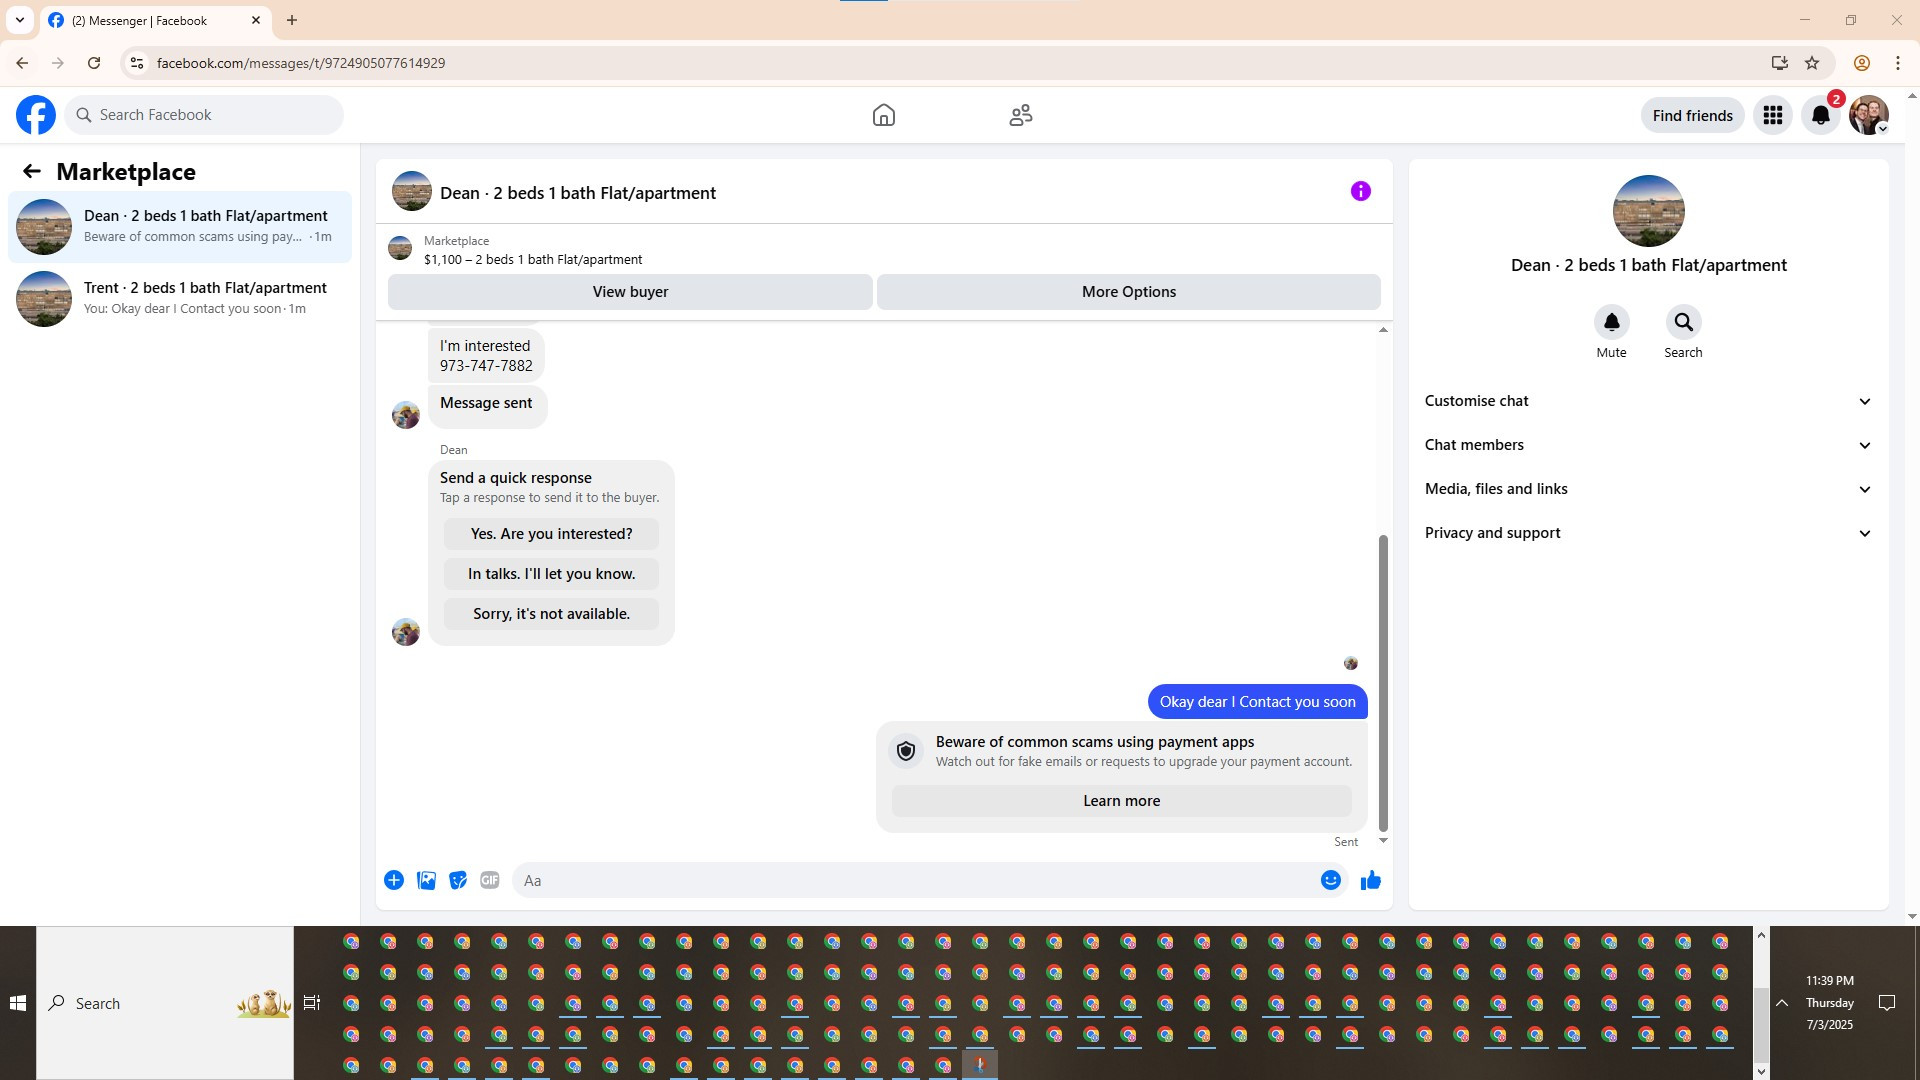Click the sticker icon in composer
This screenshot has width=1920, height=1080.
click(x=458, y=880)
